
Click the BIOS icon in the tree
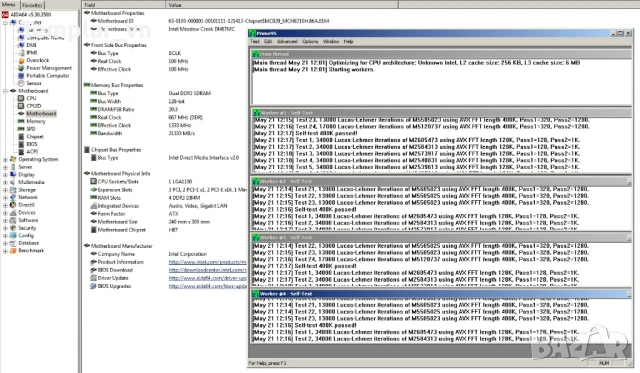pos(21,144)
